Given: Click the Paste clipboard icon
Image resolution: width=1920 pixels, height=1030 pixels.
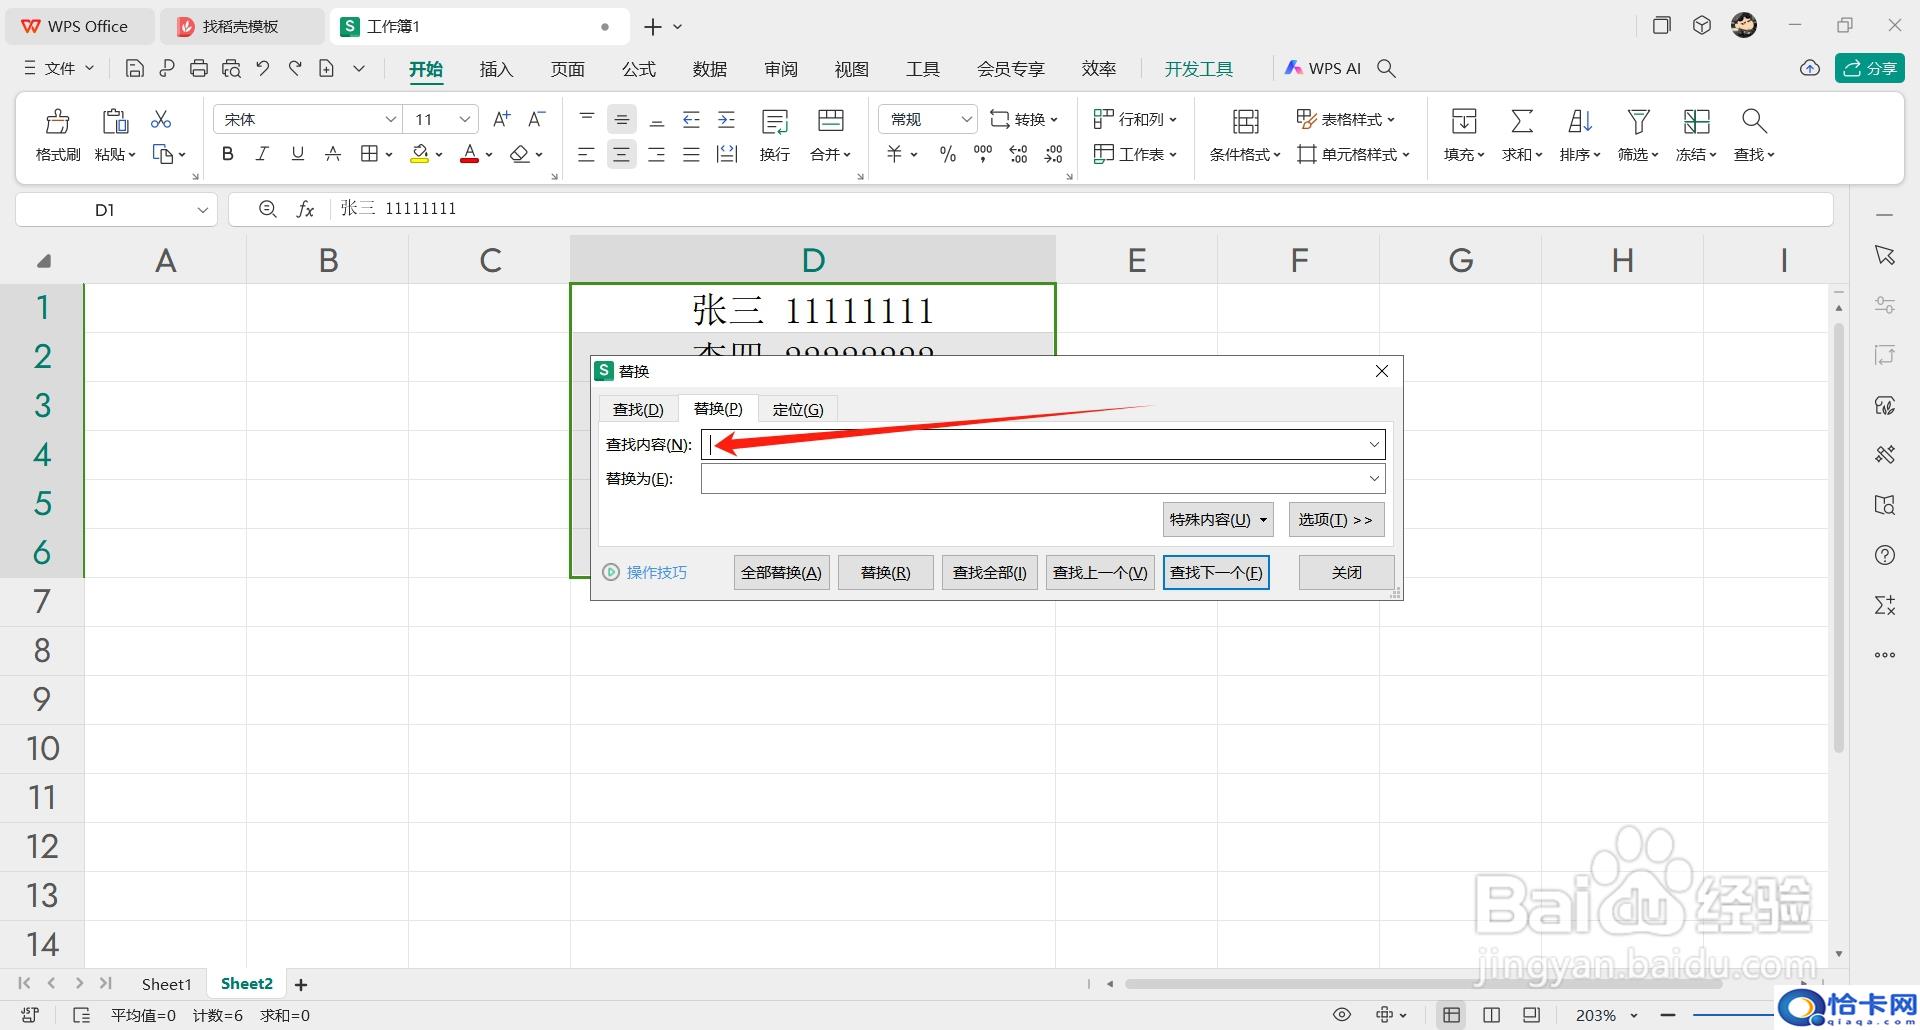Looking at the screenshot, I should tap(115, 121).
